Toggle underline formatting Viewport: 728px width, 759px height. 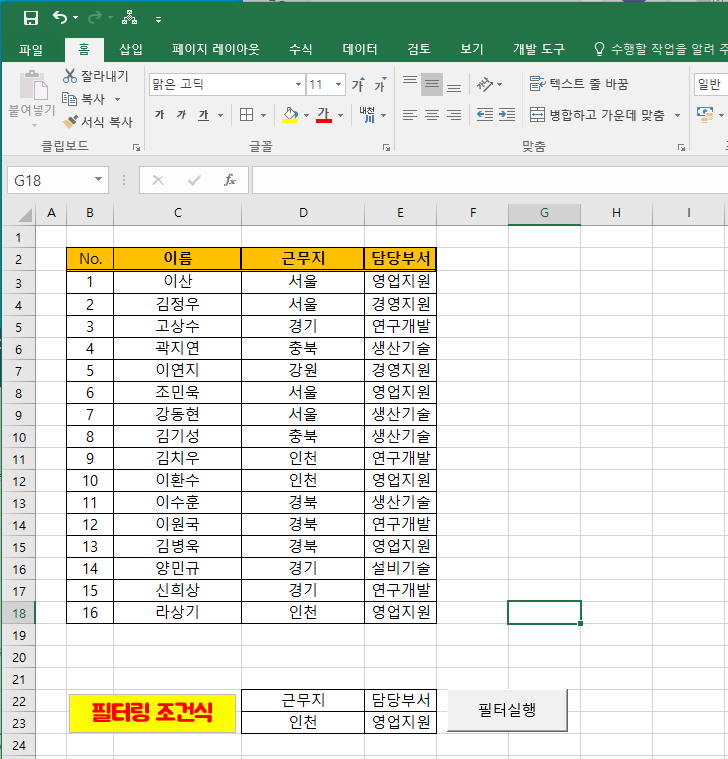coord(204,115)
